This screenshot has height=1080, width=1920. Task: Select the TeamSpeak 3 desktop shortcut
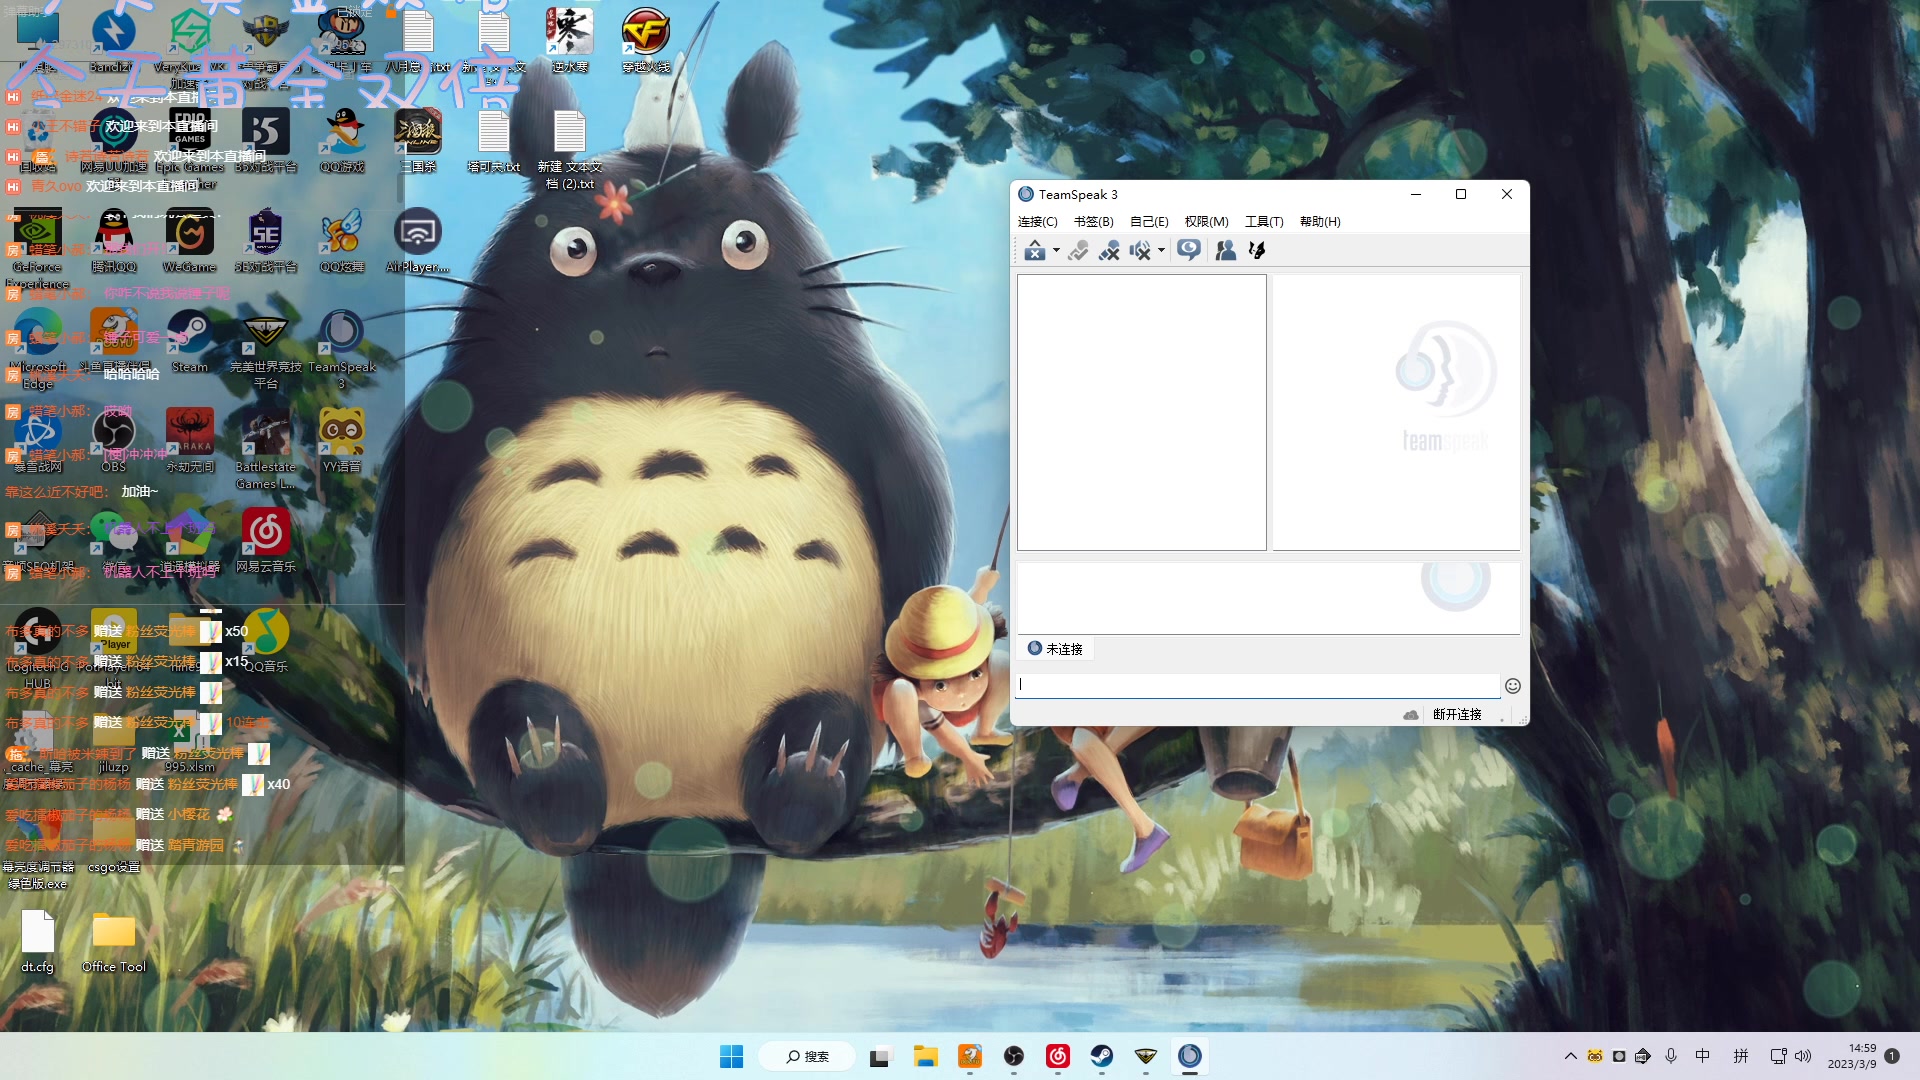[342, 349]
